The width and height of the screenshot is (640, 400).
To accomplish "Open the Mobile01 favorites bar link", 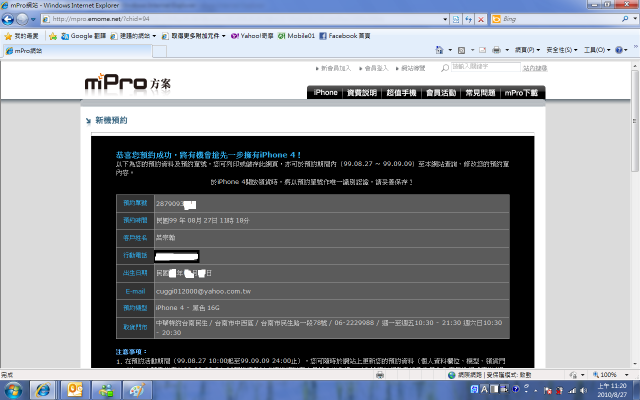I will (x=296, y=36).
